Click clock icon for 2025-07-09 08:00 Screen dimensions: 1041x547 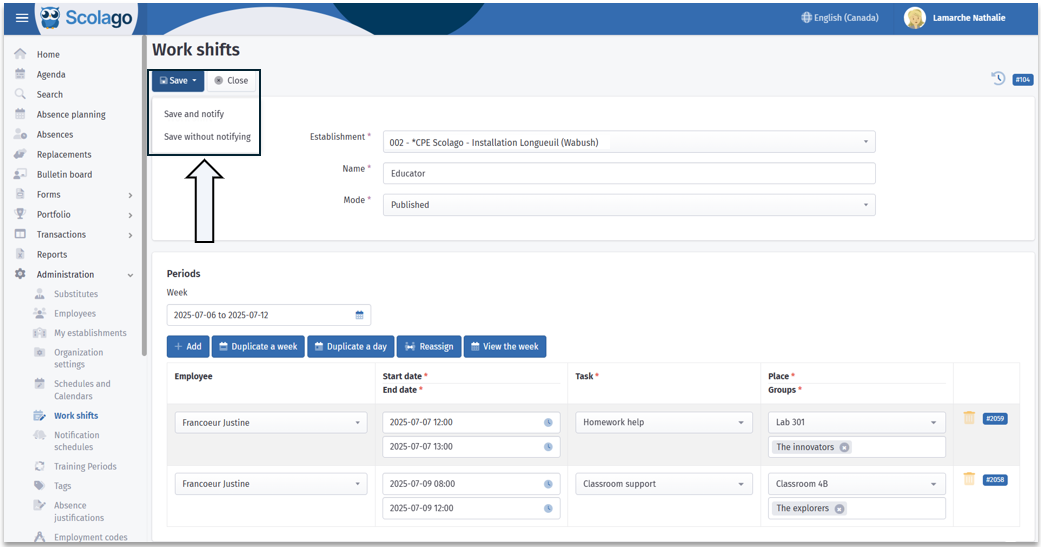tap(548, 484)
